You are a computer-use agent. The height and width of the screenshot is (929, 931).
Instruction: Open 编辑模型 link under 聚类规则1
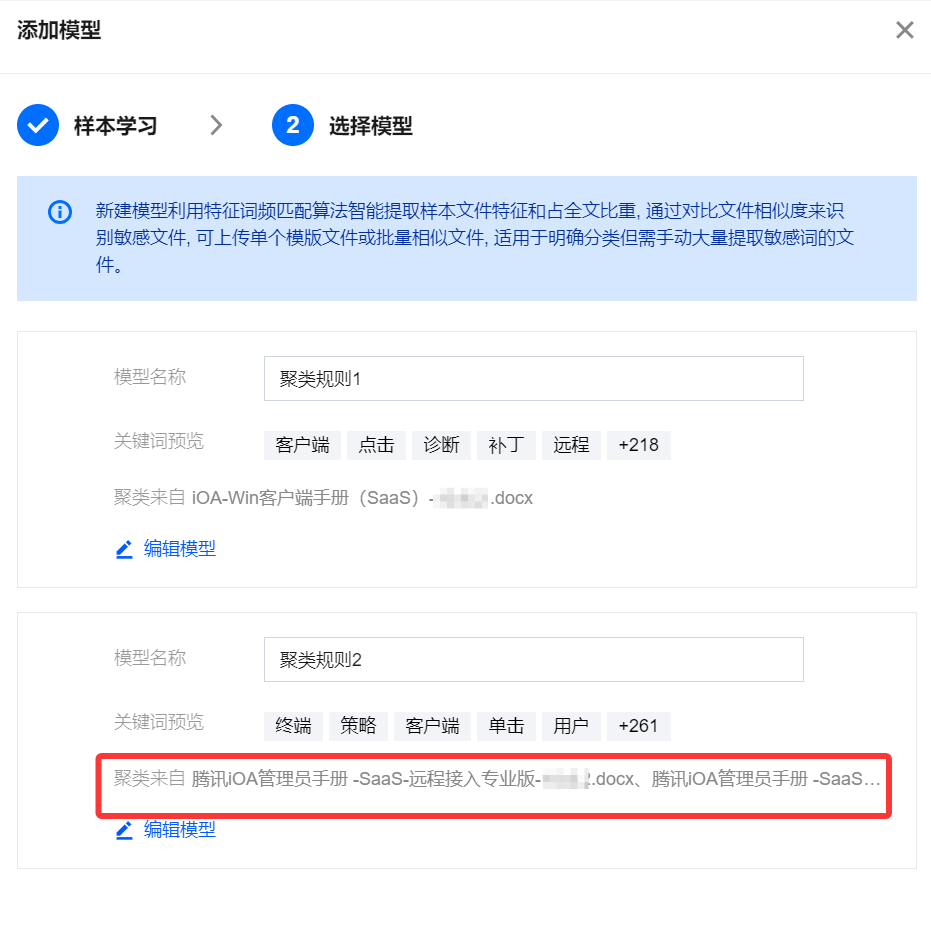point(179,548)
